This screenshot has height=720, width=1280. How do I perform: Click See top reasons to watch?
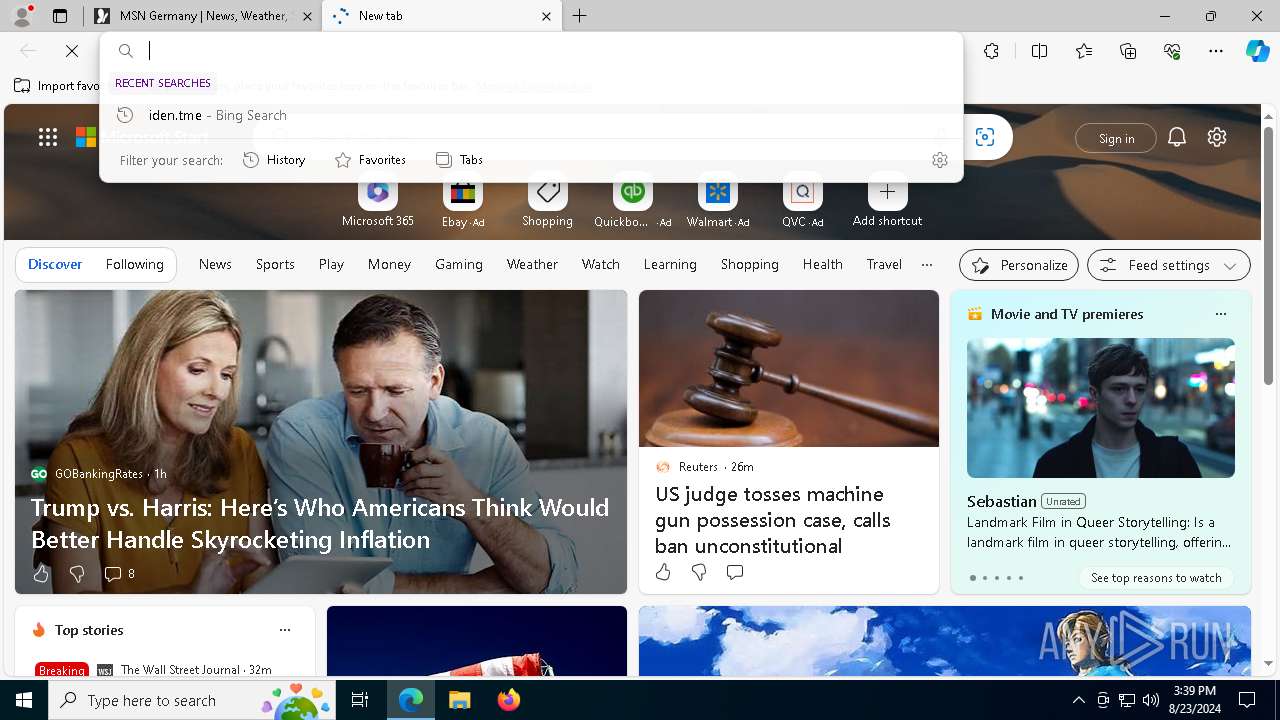(1156, 578)
